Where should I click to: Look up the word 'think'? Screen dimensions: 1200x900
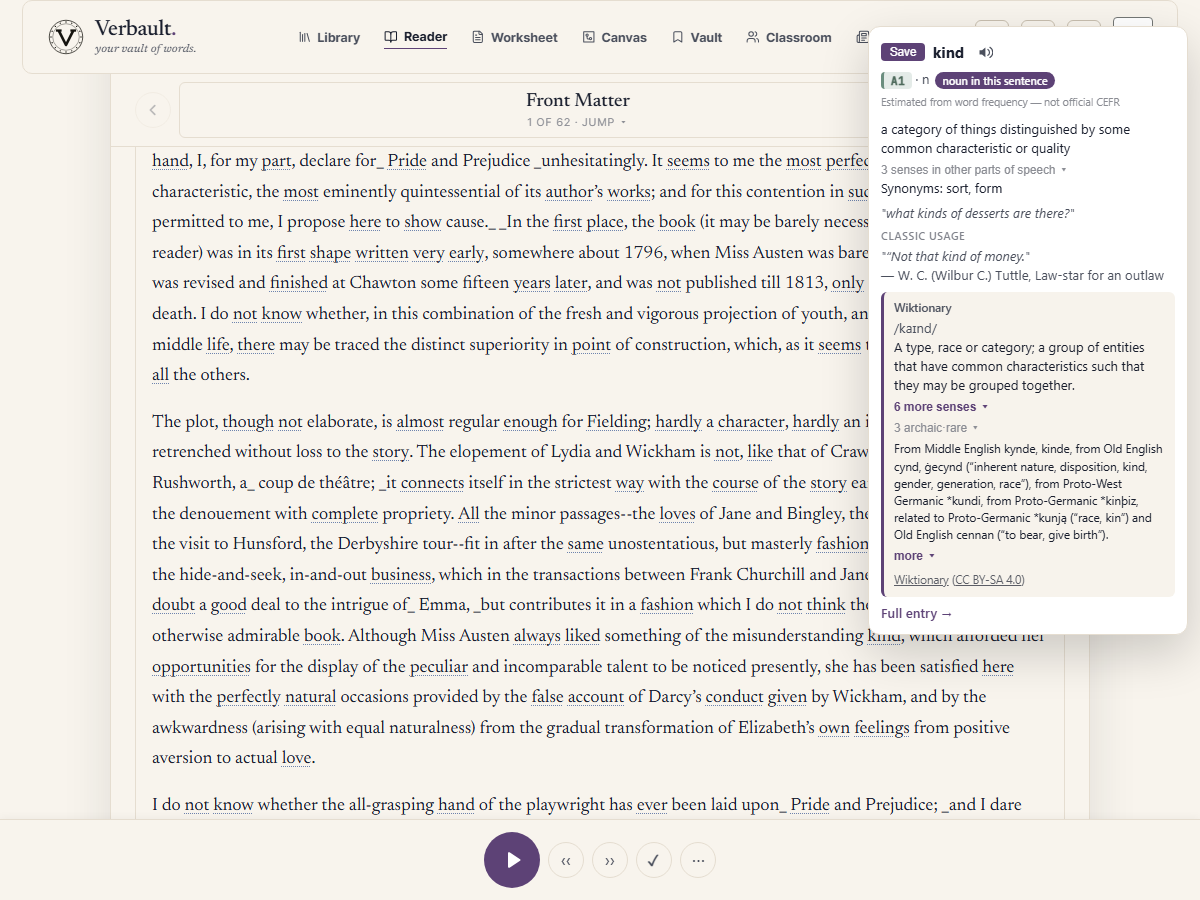(826, 605)
